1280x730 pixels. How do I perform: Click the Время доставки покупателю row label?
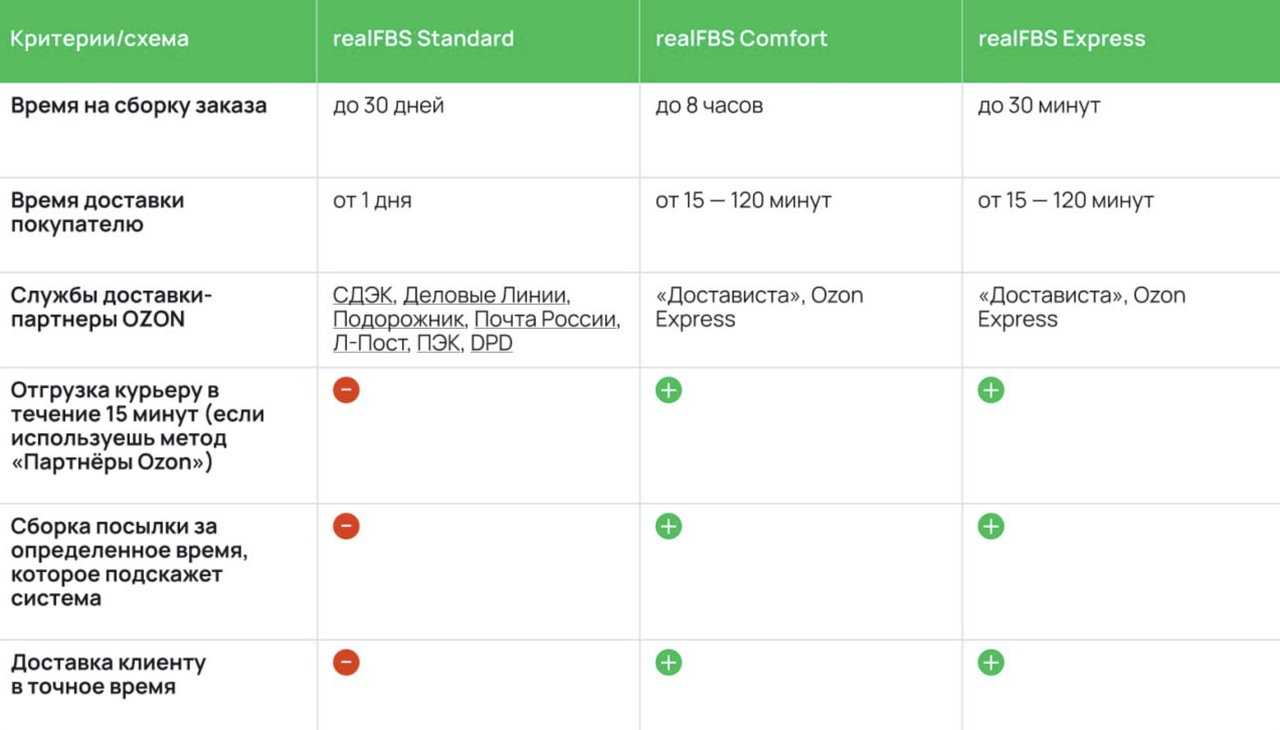coord(98,212)
